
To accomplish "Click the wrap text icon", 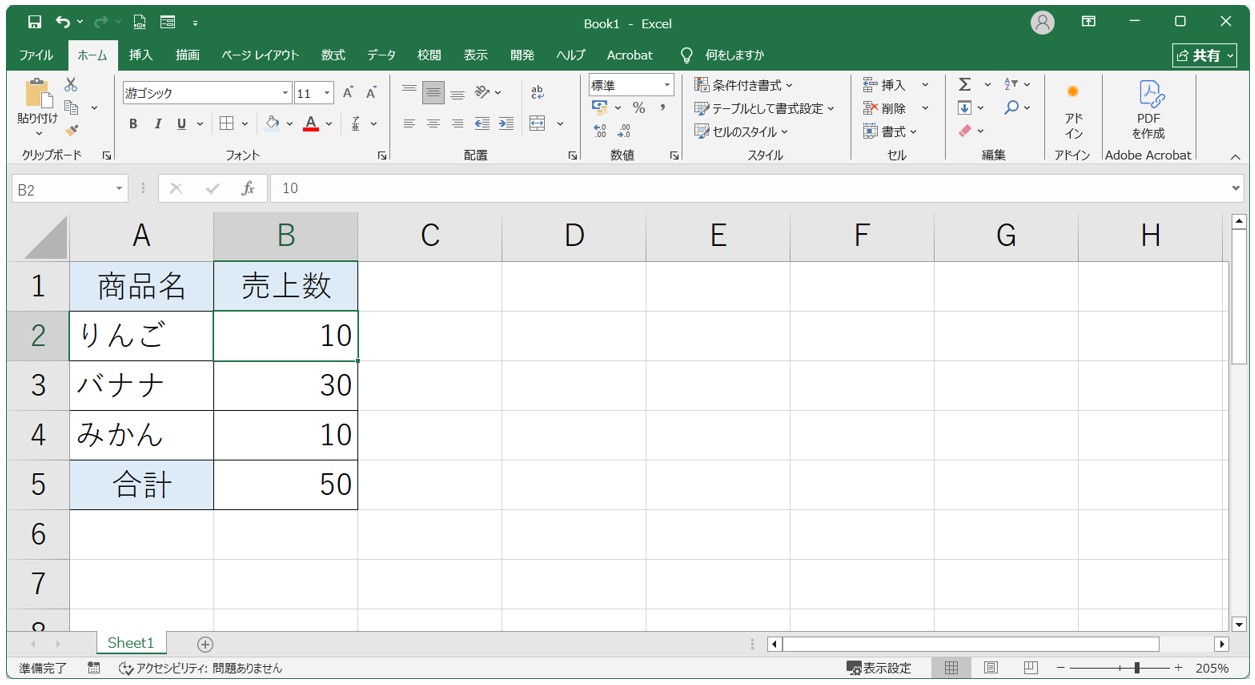I will click(x=537, y=93).
